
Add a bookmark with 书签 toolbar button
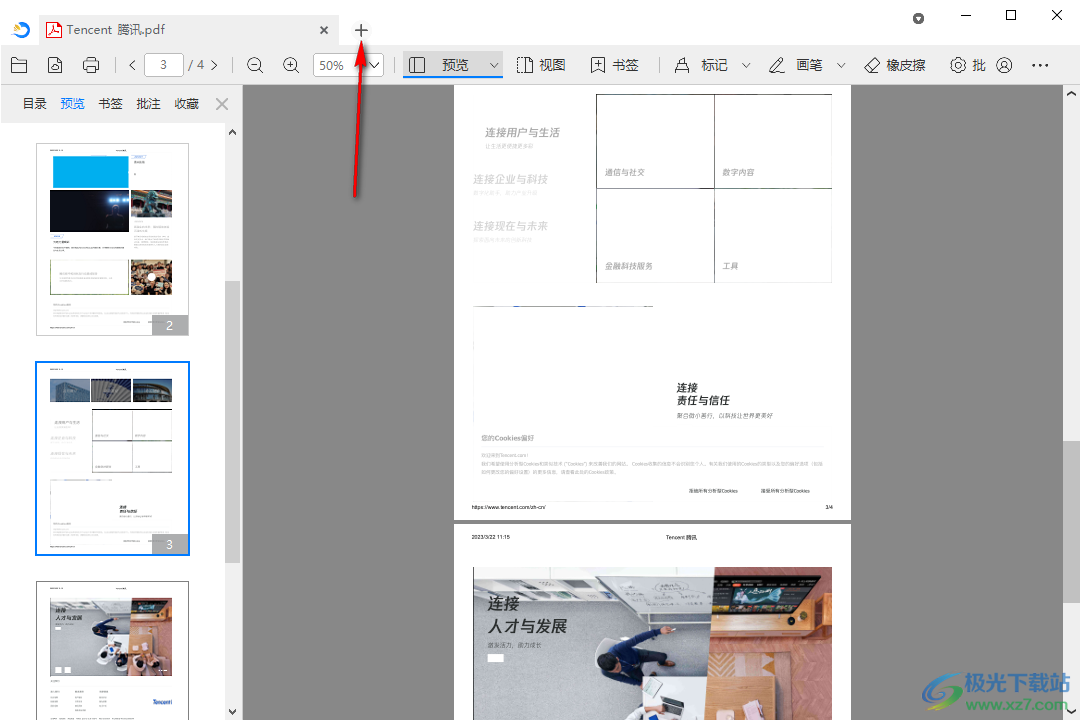[615, 65]
